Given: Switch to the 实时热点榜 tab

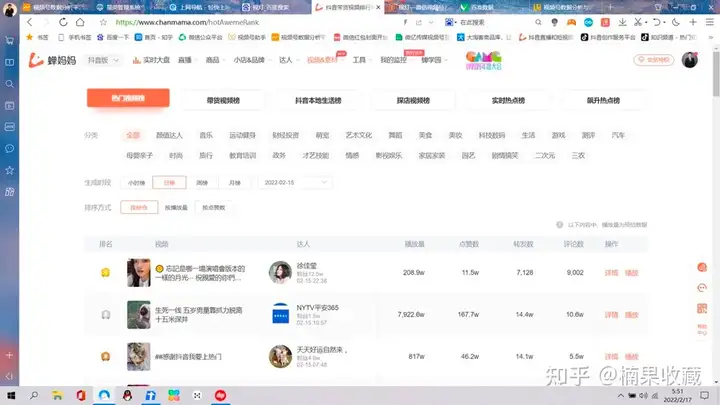Looking at the screenshot, I should pos(508,100).
